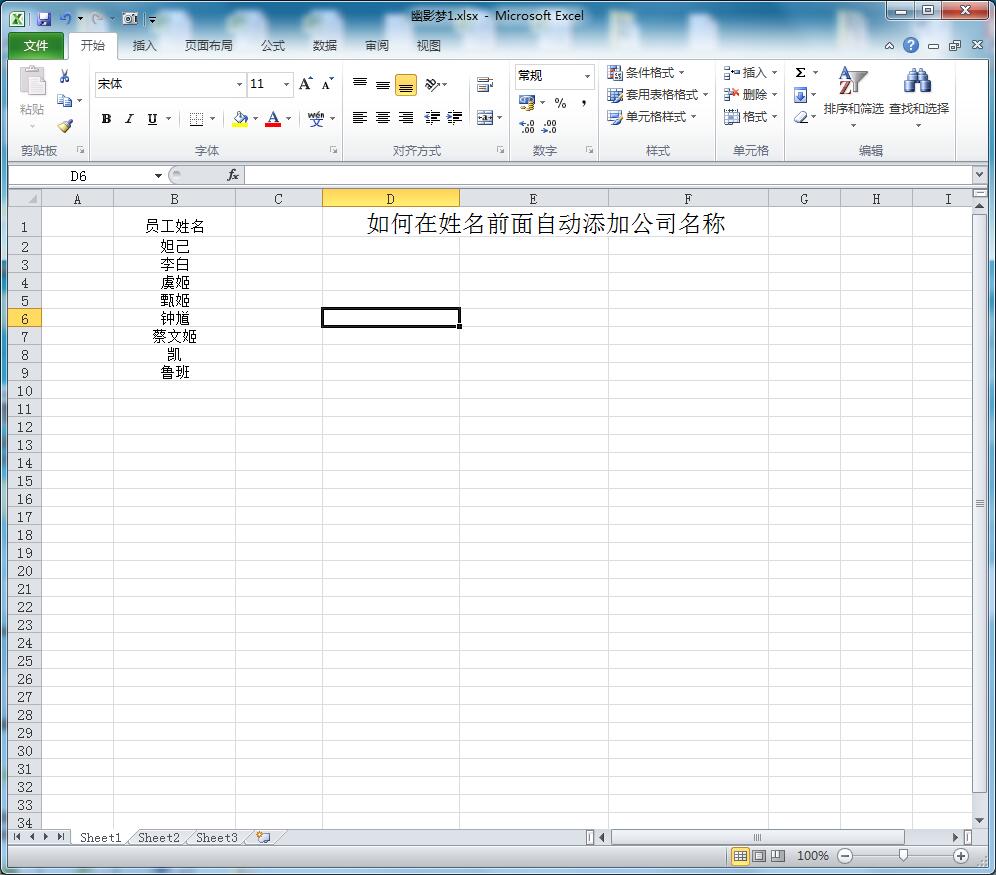Image resolution: width=996 pixels, height=875 pixels.
Task: Toggle bottom vertical alignment (highlighted)
Action: pos(405,85)
